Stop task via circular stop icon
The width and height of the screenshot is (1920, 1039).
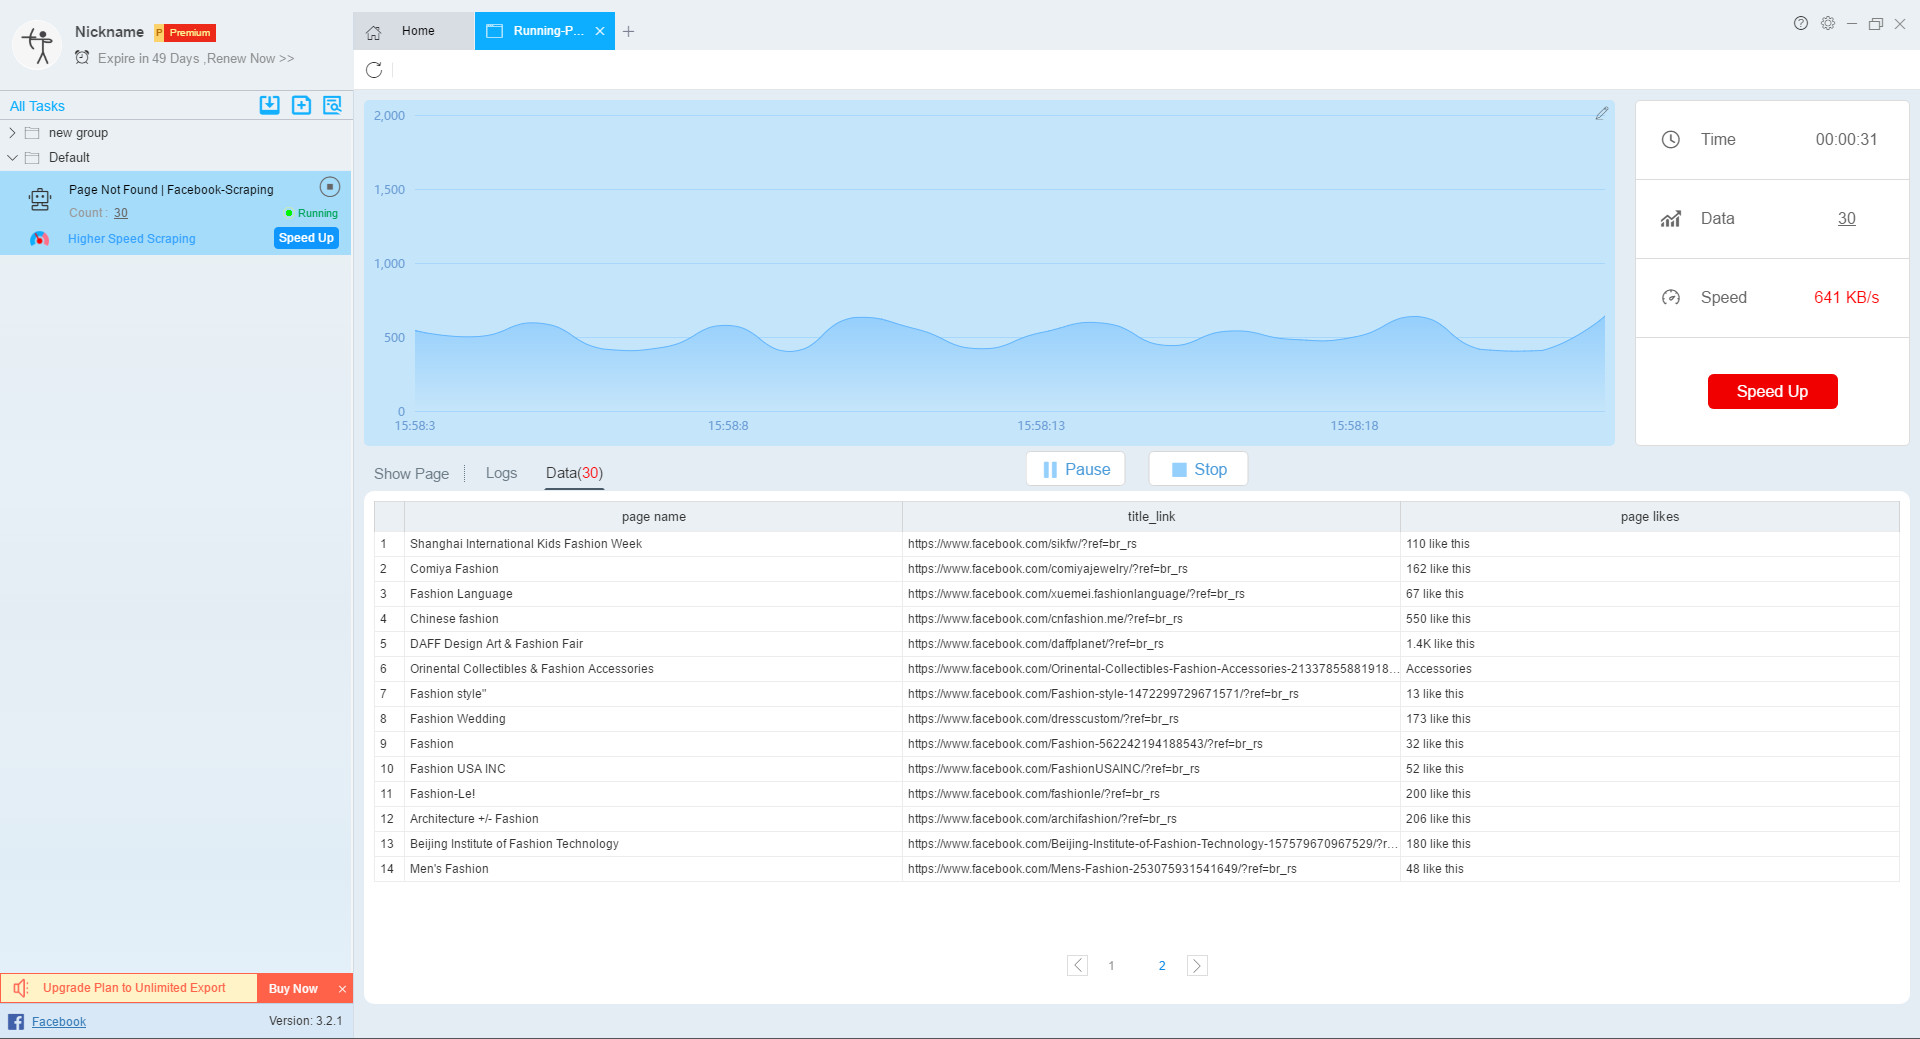pyautogui.click(x=330, y=187)
